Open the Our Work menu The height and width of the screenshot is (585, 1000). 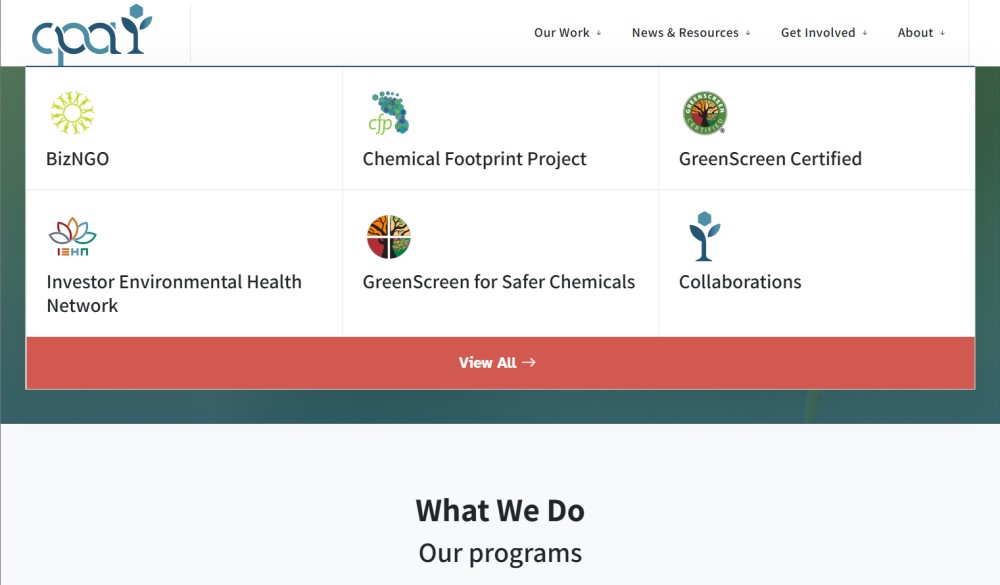tap(562, 33)
